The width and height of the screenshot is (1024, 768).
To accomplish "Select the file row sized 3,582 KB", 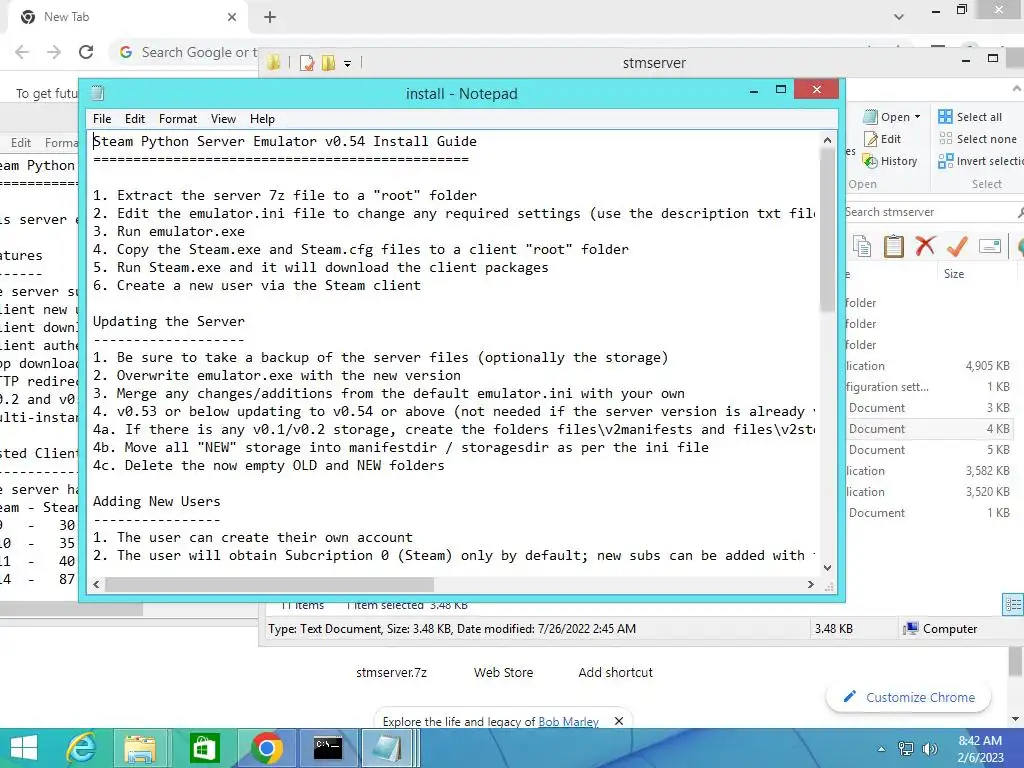I will [929, 471].
